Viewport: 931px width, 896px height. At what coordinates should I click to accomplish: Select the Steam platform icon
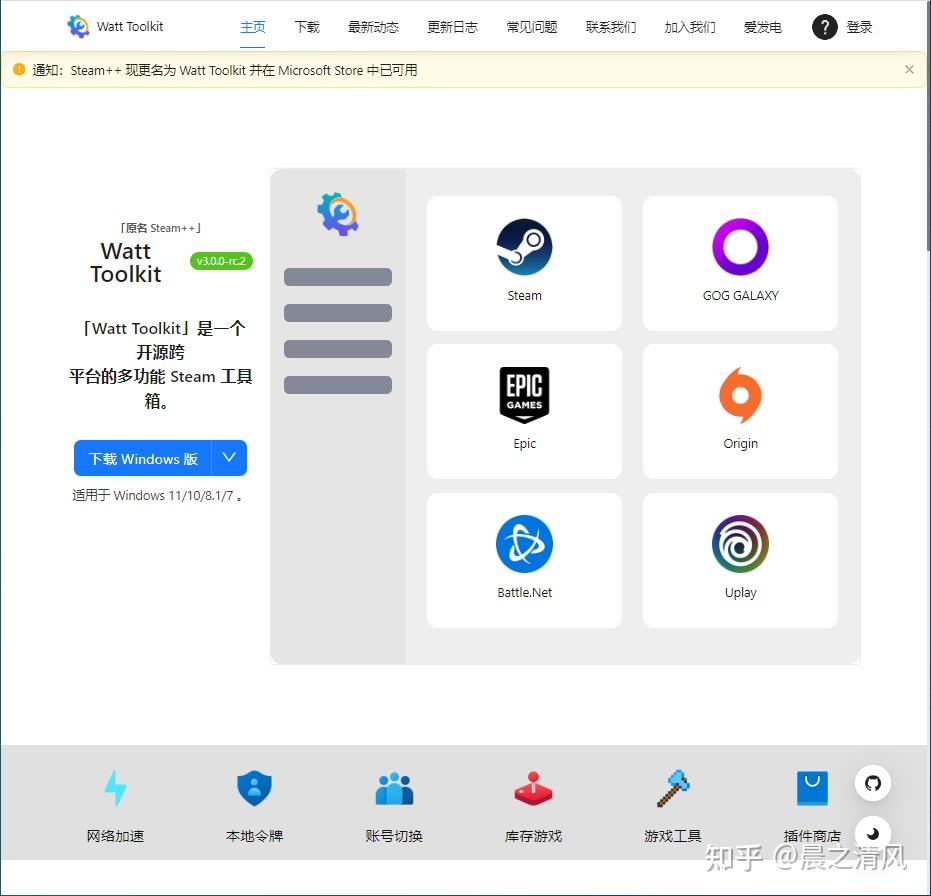(524, 247)
